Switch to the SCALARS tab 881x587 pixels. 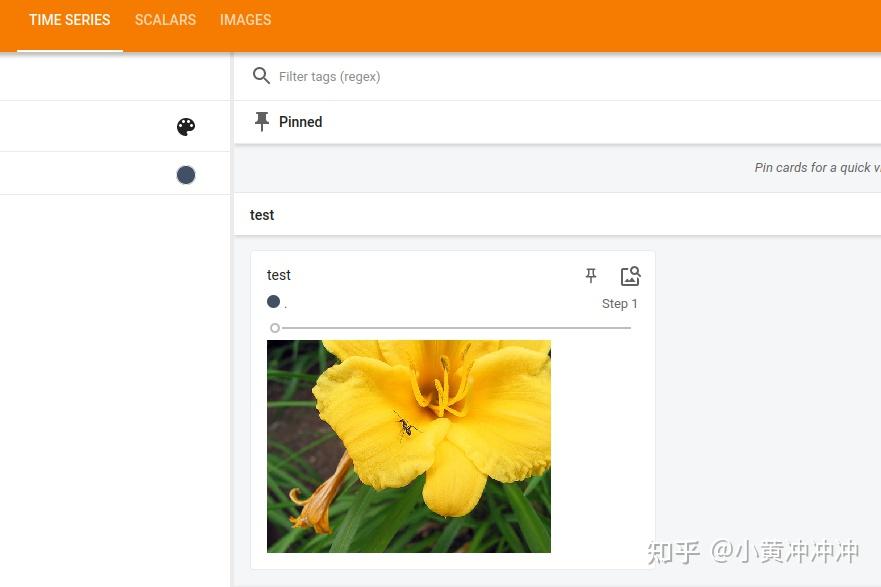click(165, 20)
